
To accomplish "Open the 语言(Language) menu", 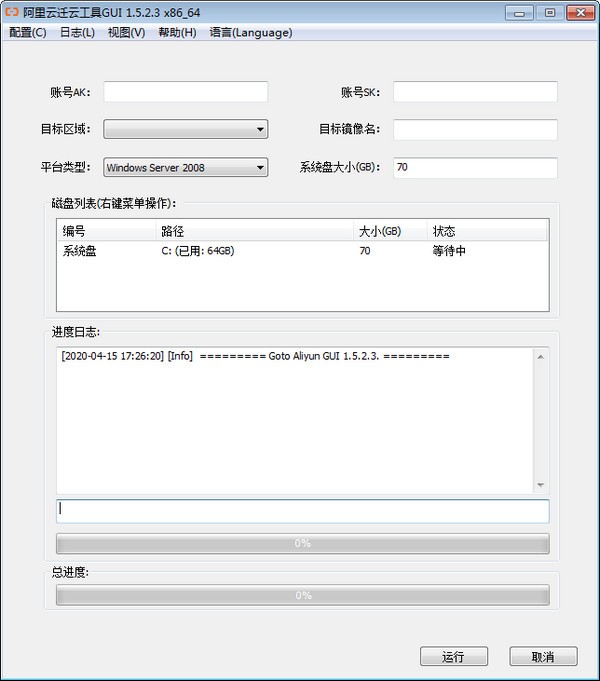I will click(251, 33).
